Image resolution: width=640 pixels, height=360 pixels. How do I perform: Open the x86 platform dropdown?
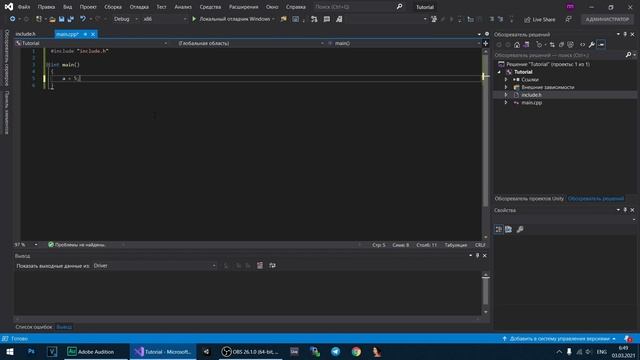click(x=164, y=19)
